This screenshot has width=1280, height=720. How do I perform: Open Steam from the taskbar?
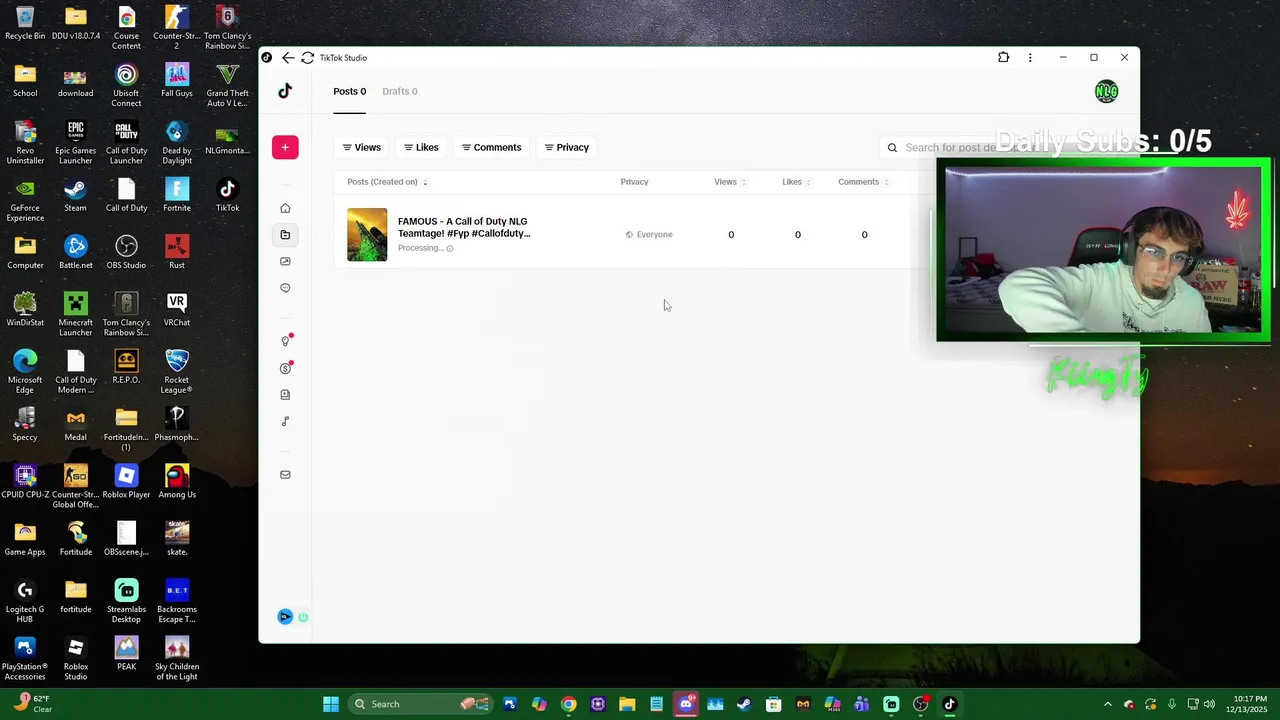(744, 704)
